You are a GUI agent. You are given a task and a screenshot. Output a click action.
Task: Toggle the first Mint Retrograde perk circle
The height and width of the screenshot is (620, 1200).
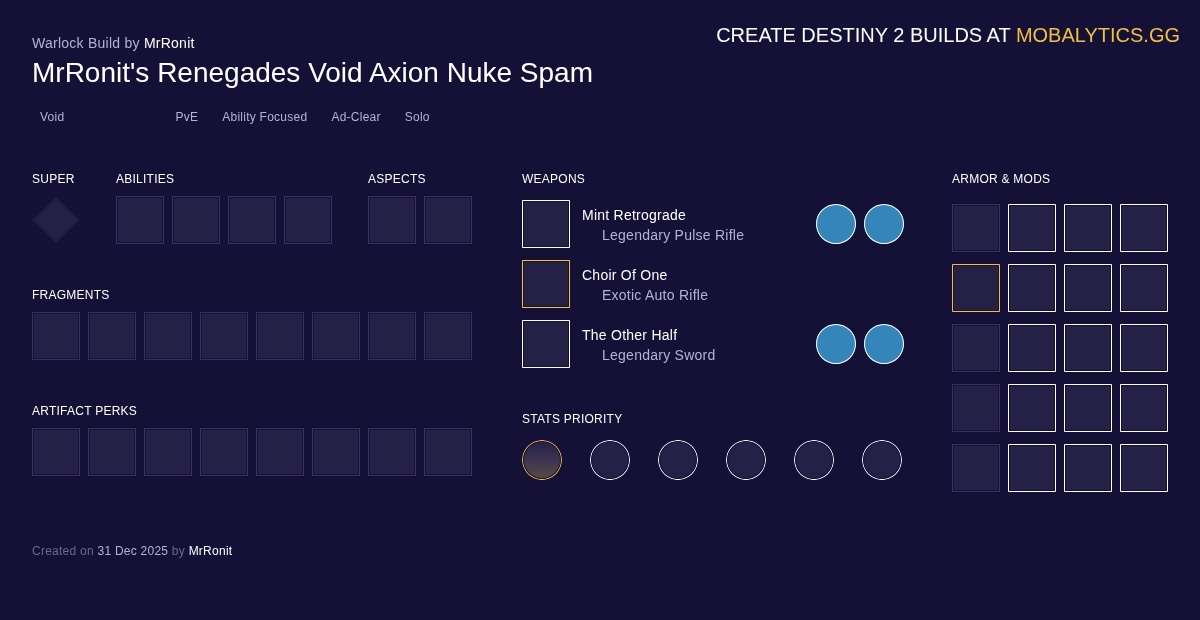click(836, 224)
